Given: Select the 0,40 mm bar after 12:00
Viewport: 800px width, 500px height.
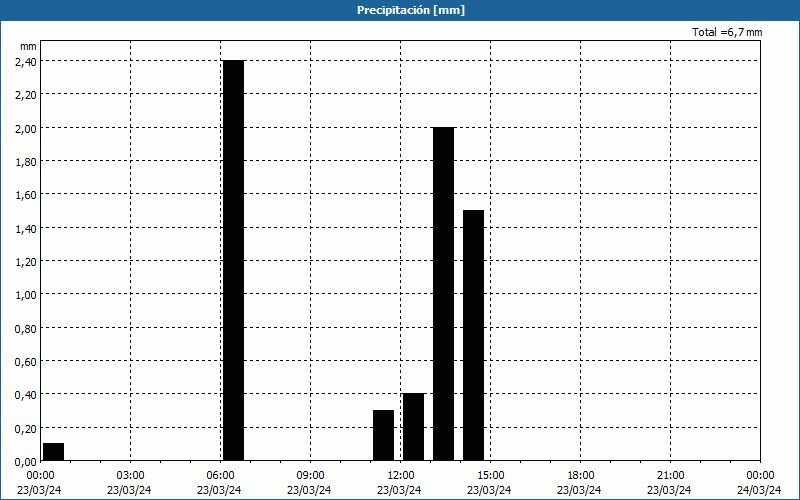Looking at the screenshot, I should point(413,427).
